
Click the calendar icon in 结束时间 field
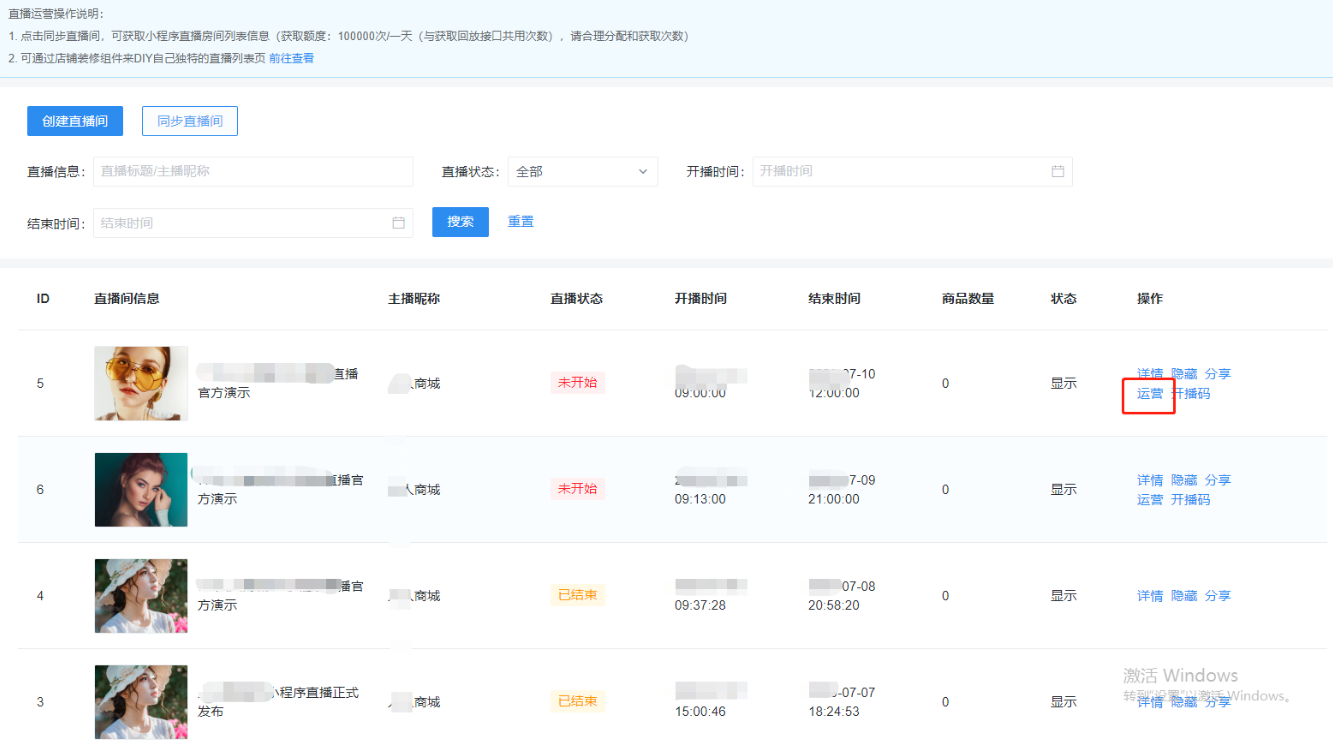coord(398,223)
